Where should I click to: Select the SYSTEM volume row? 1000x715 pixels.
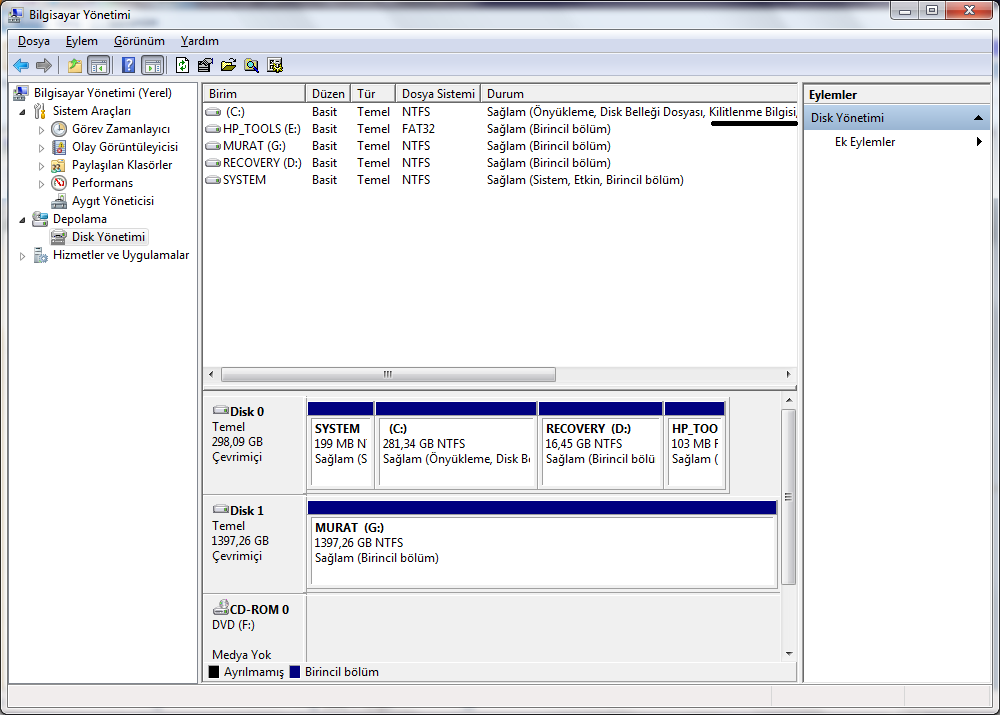point(500,181)
